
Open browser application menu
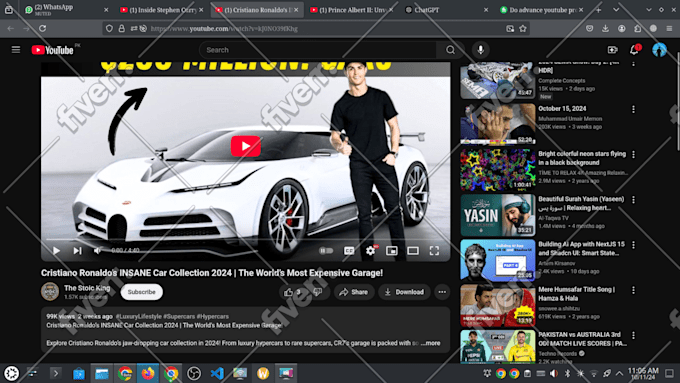coord(669,29)
